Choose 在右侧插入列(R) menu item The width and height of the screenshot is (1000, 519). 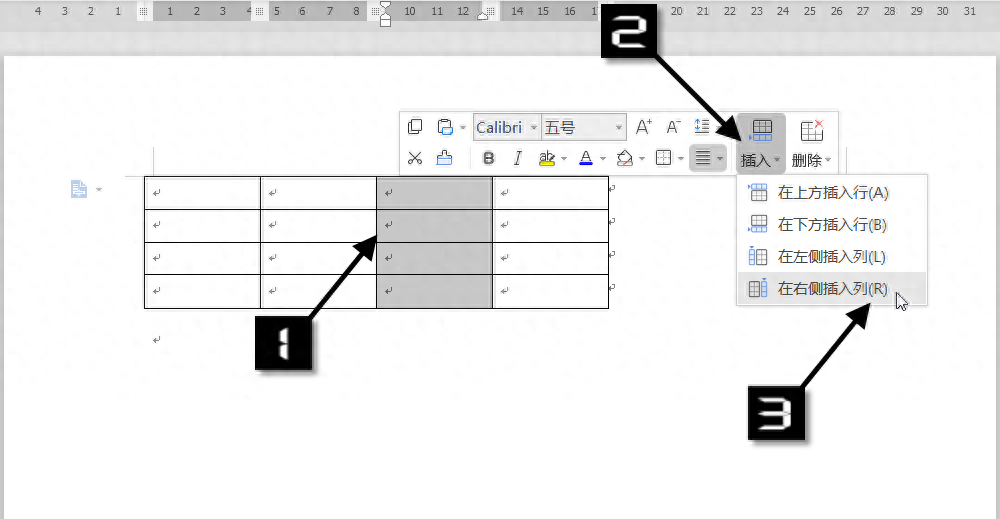pyautogui.click(x=832, y=289)
